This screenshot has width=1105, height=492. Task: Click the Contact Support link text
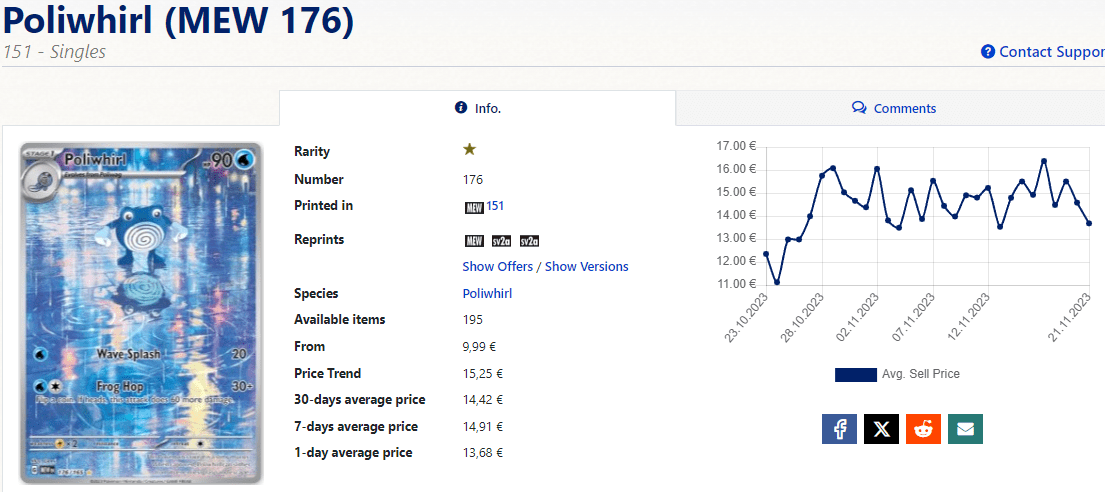[1051, 52]
